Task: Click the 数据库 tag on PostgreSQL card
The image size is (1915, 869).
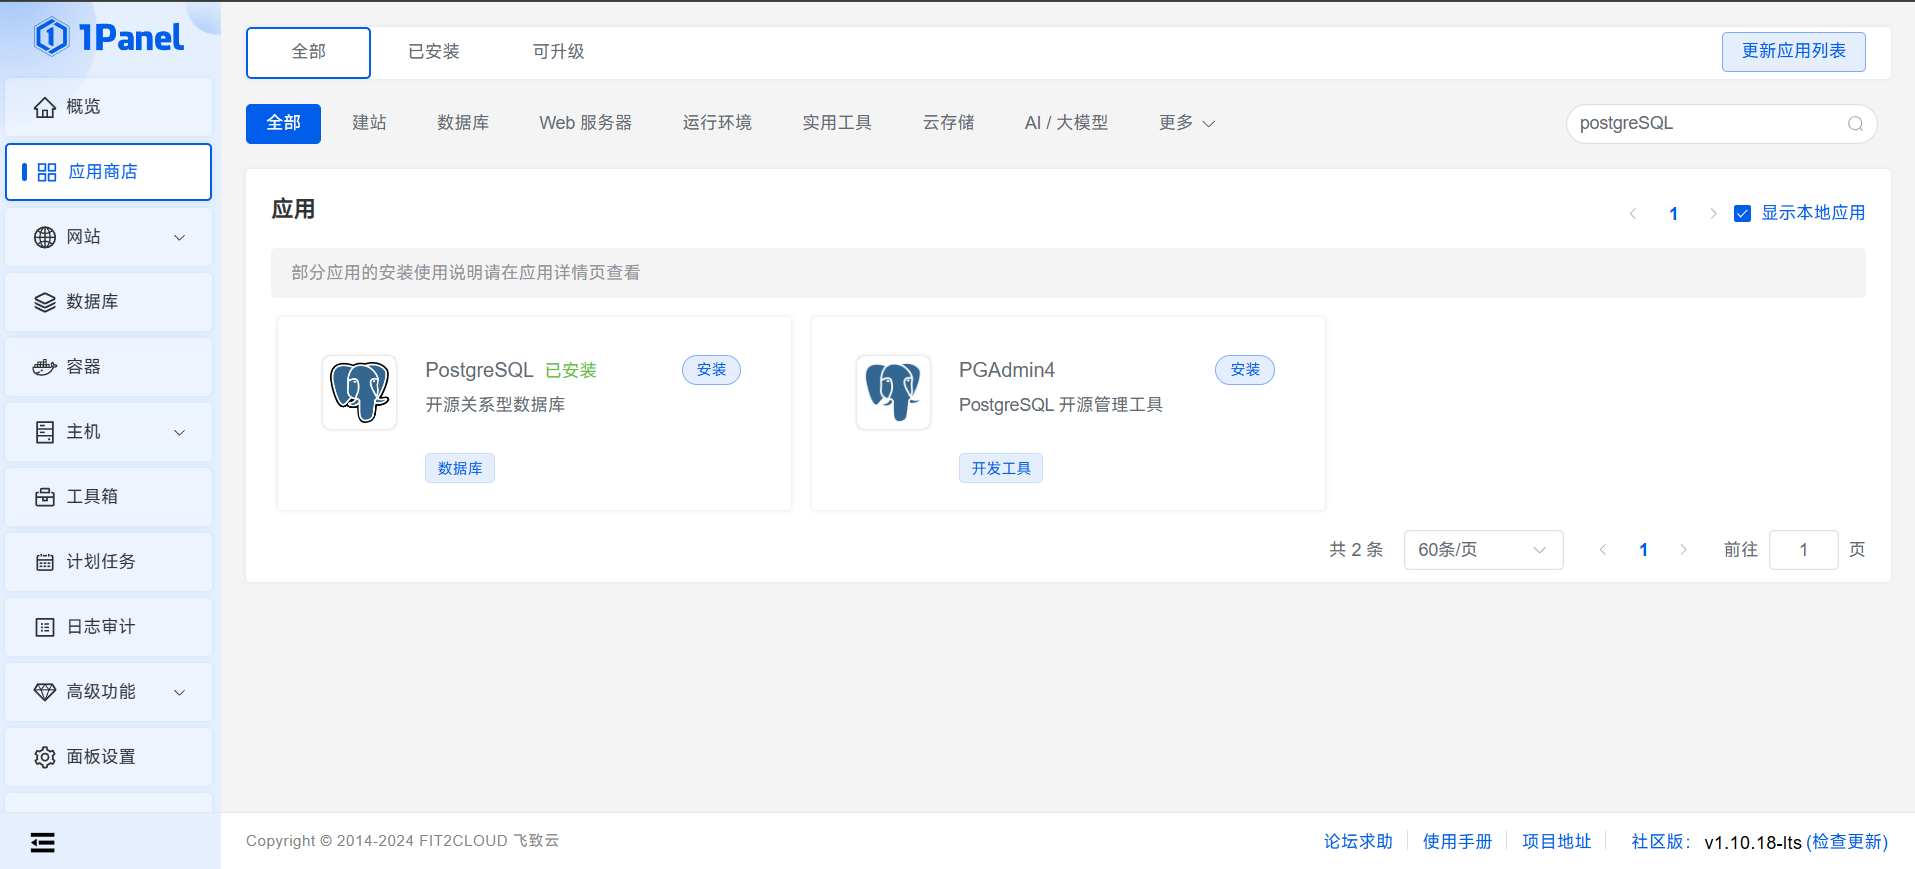Action: 460,468
